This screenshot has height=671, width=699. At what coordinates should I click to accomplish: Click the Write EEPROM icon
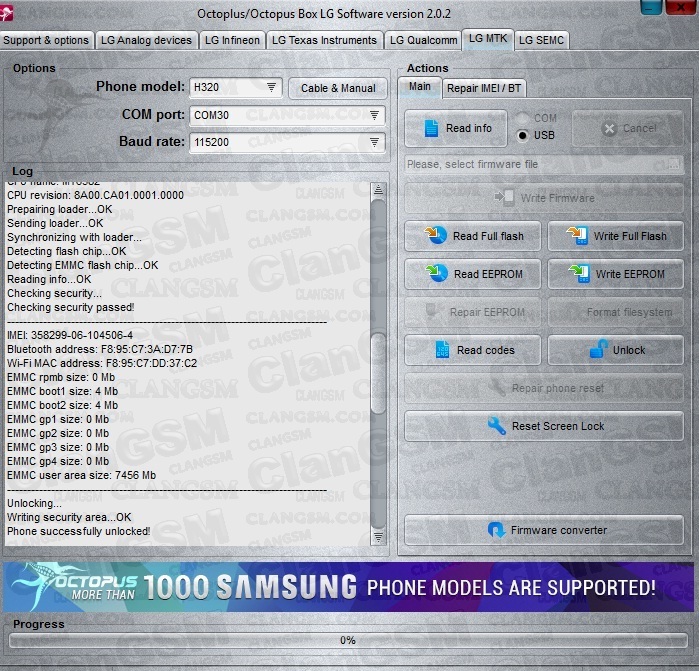pos(579,273)
